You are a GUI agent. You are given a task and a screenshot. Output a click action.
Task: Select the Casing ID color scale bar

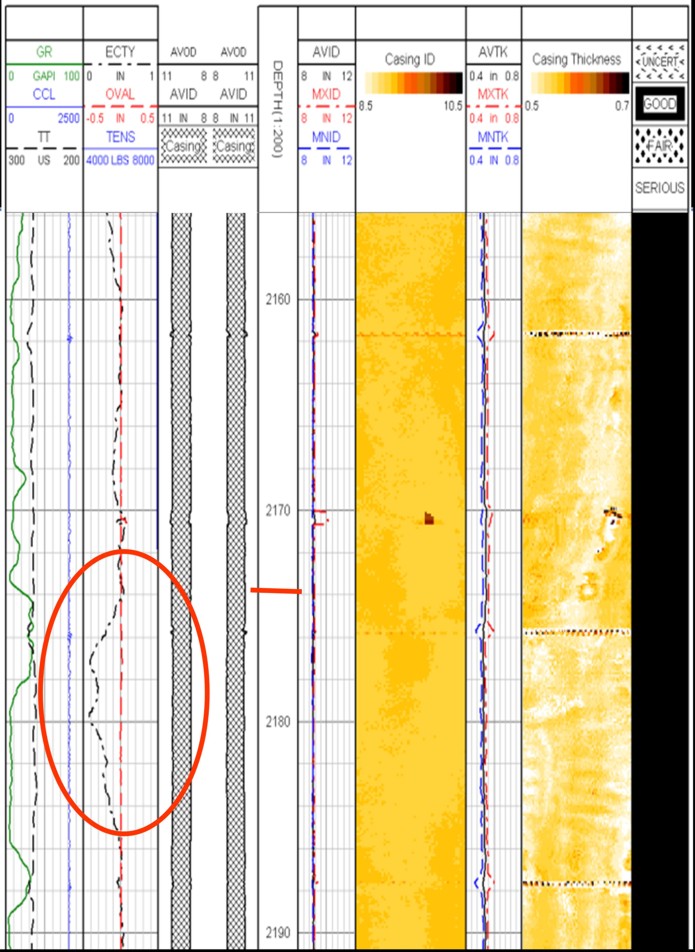tap(410, 82)
